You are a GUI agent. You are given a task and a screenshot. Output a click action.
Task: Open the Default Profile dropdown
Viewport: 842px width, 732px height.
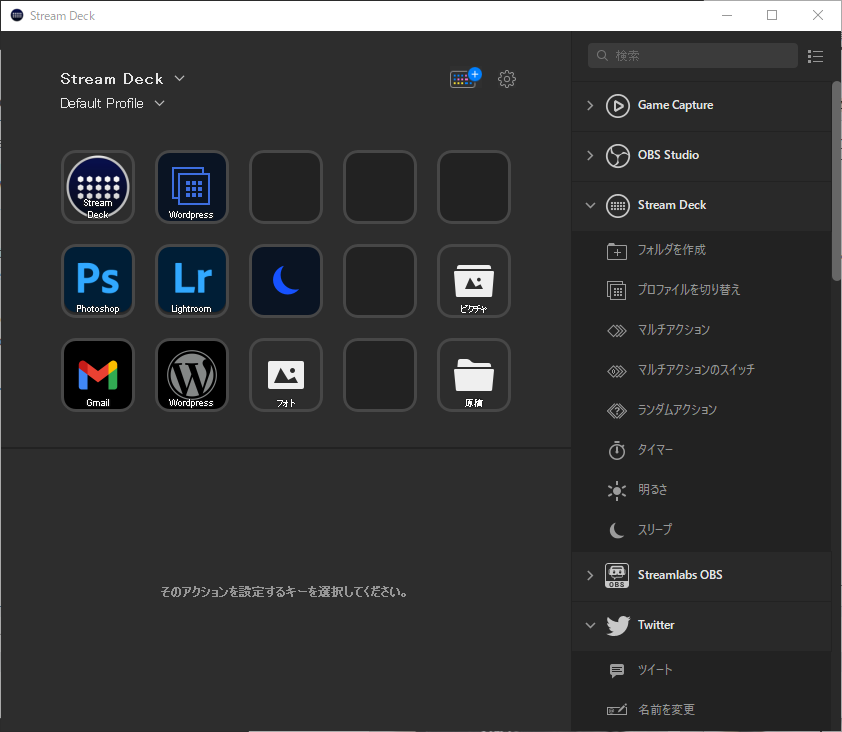[159, 103]
